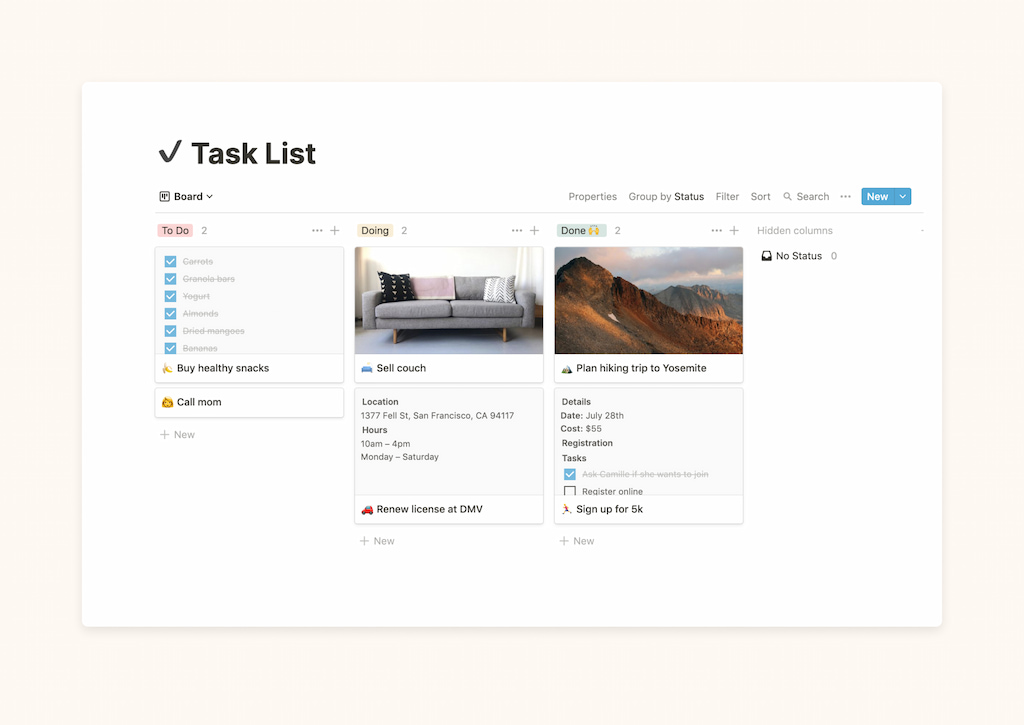Viewport: 1024px width, 725px height.
Task: Open the Sort menu
Action: [760, 197]
